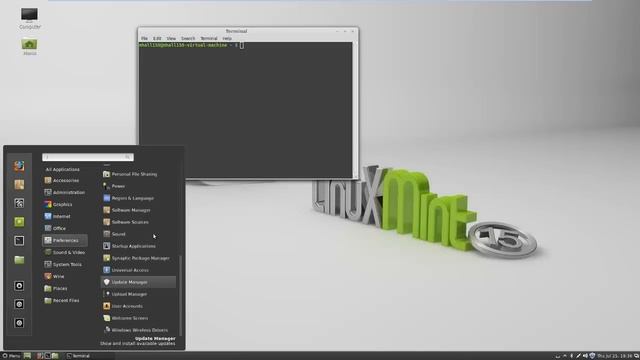Screen dimensions: 640x360
Task: Click the Bluetooth icon in the system tray
Action: pyautogui.click(x=571, y=356)
